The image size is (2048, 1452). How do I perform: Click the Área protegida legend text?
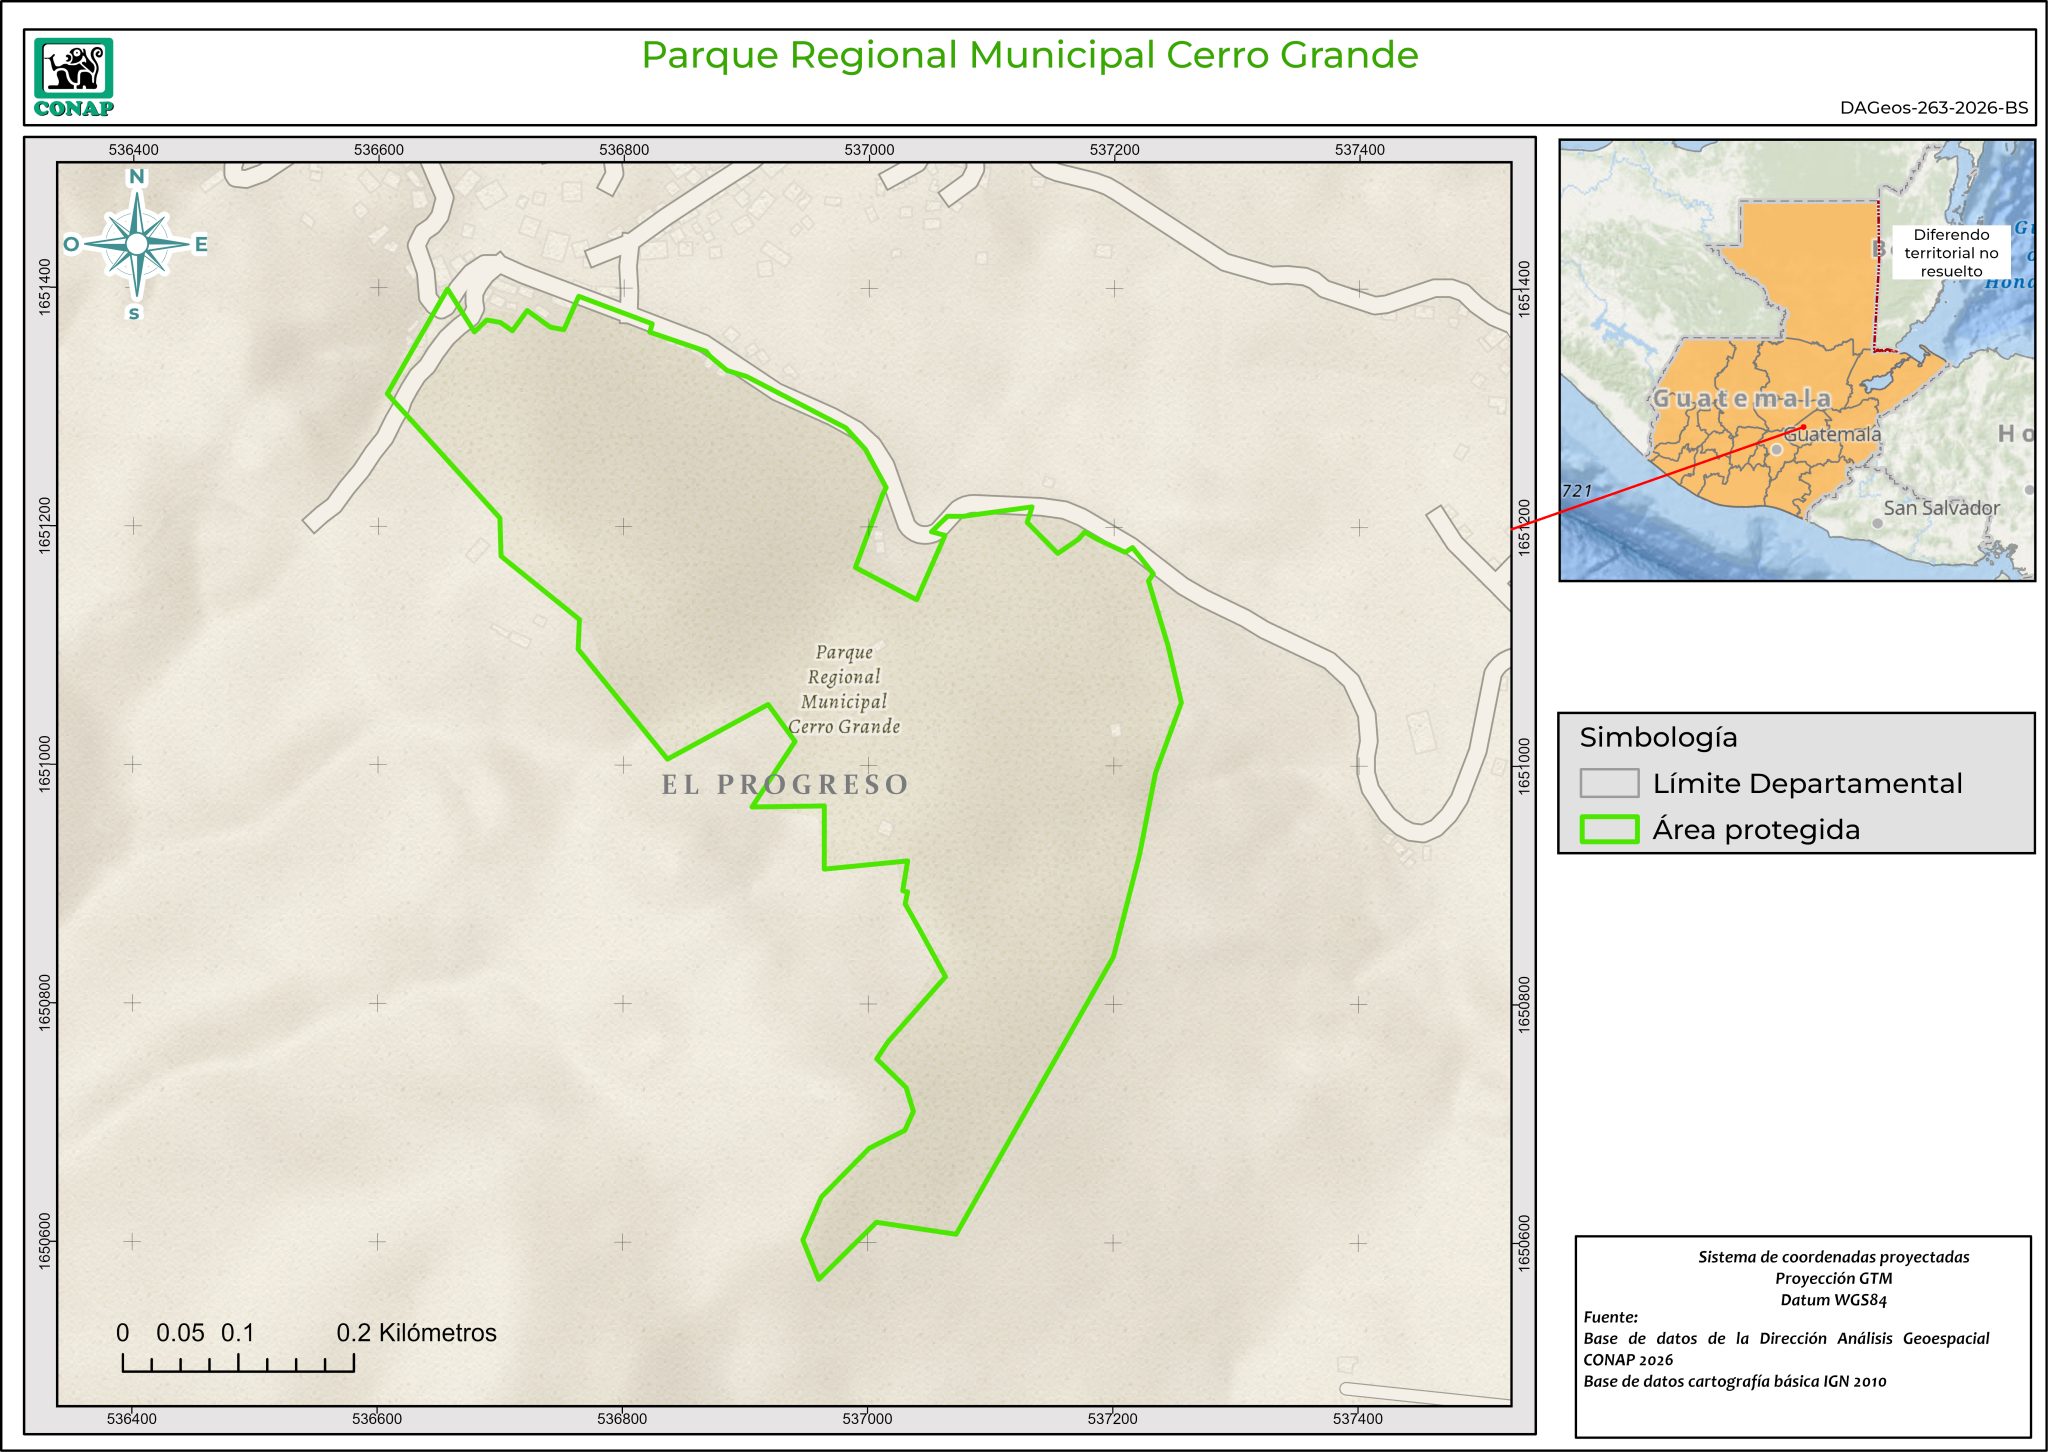[x=1756, y=829]
